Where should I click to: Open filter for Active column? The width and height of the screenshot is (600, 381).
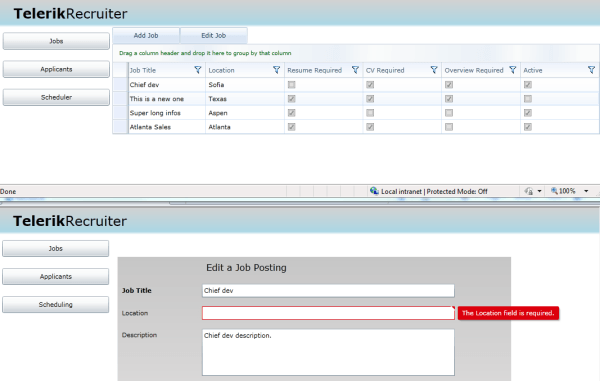tap(591, 70)
